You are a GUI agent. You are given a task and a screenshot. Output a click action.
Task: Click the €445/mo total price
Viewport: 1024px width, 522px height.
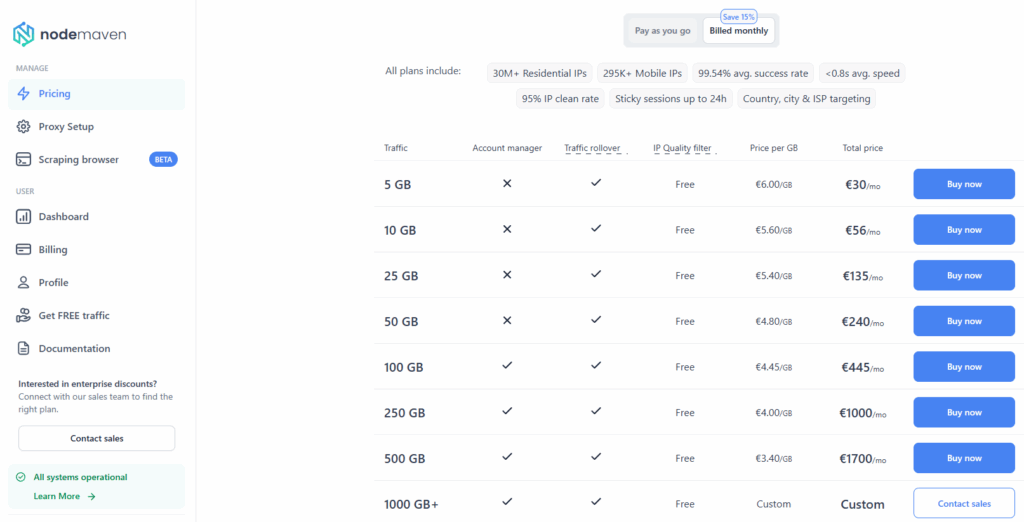point(863,368)
